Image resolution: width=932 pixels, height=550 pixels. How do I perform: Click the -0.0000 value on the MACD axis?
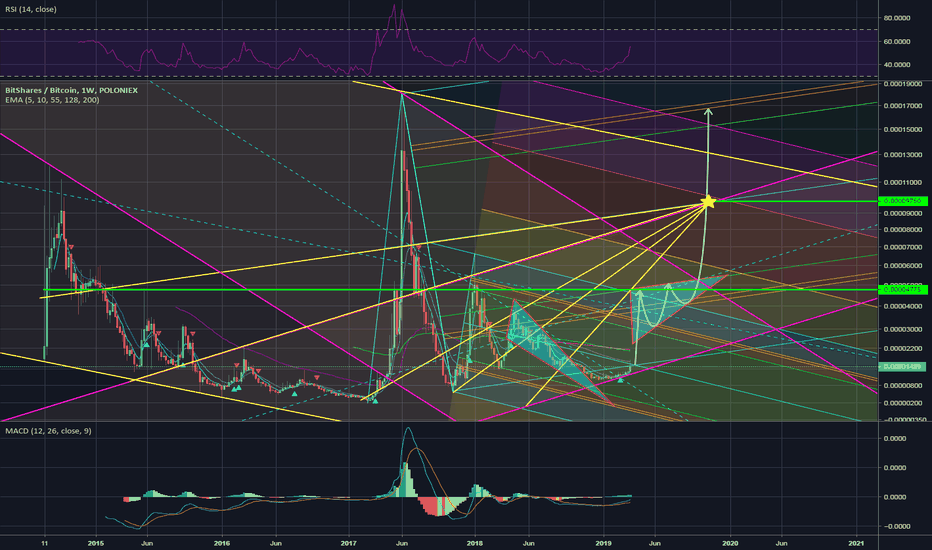[896, 526]
